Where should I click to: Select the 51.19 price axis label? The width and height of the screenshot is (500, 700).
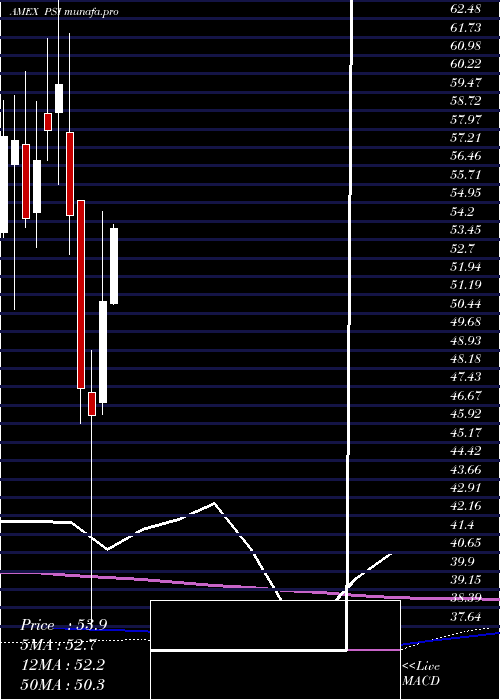[x=465, y=285]
